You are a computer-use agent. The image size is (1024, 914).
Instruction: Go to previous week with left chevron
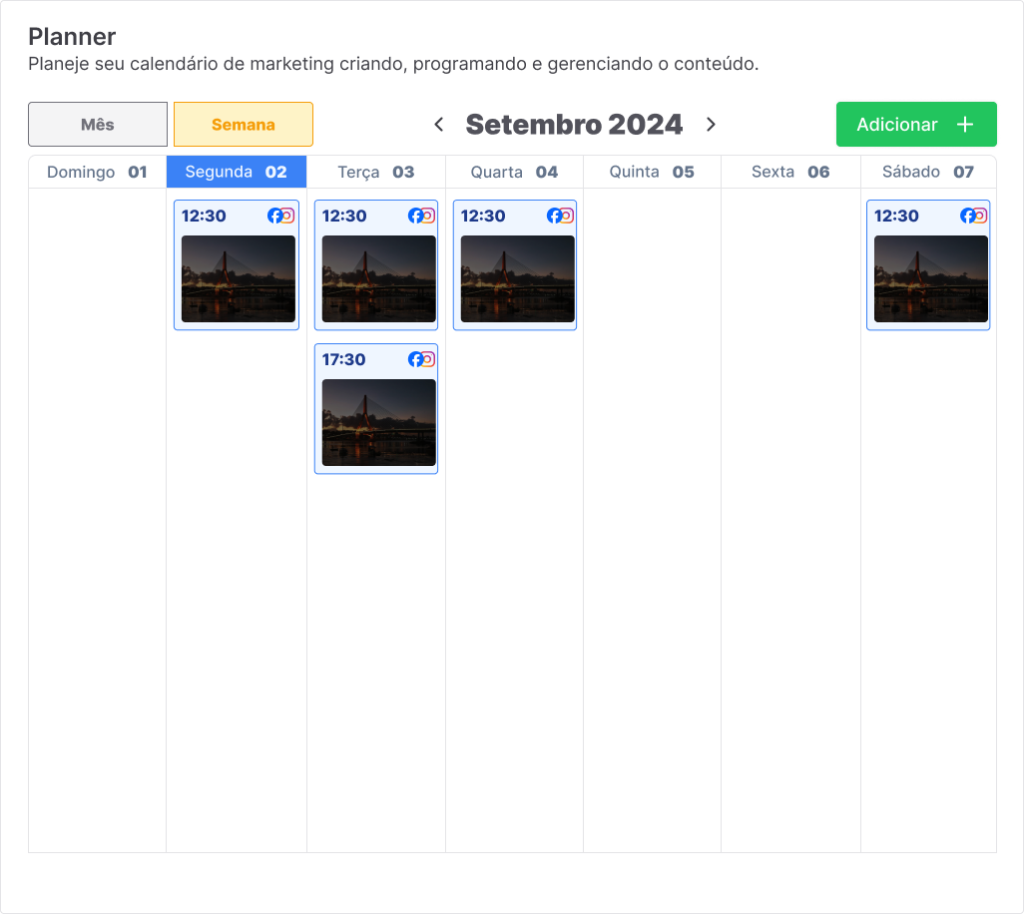click(438, 124)
